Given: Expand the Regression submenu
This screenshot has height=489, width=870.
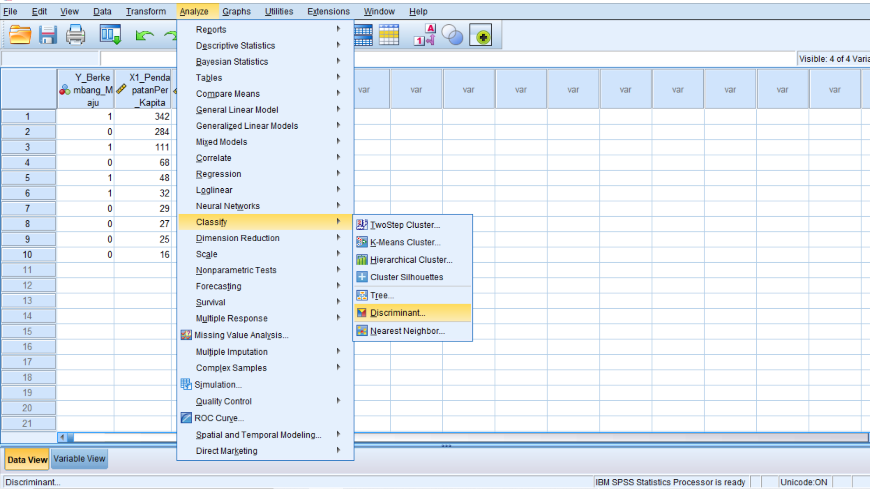Looking at the screenshot, I should point(218,174).
